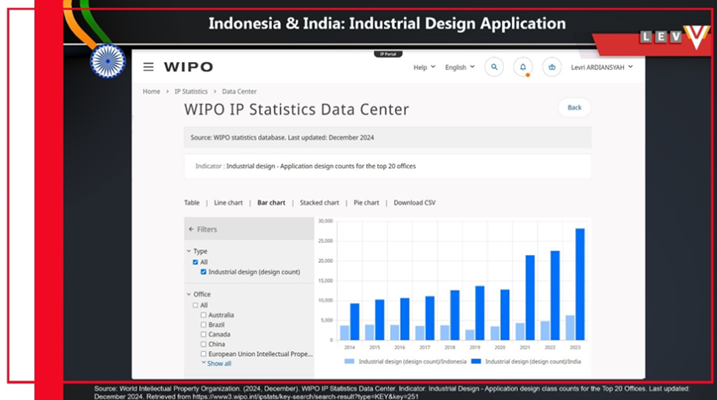
Task: Uncheck the Industrial design (design count) checkbox
Action: (x=204, y=272)
